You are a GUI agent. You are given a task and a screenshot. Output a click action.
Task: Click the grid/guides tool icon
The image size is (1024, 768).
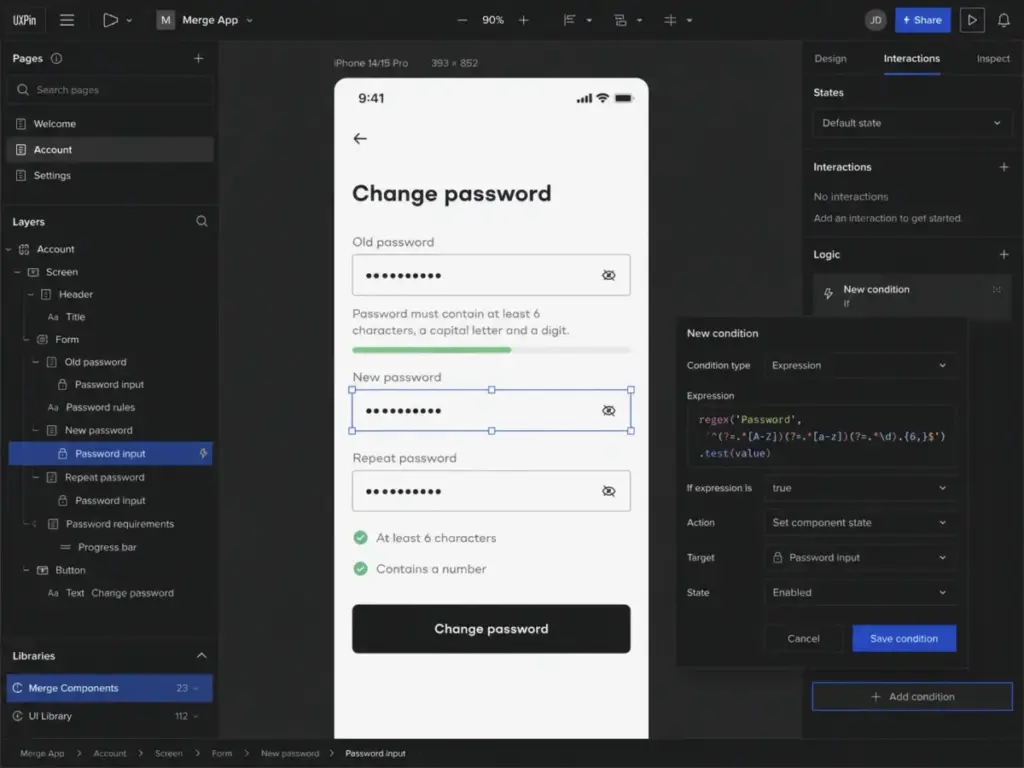670,20
